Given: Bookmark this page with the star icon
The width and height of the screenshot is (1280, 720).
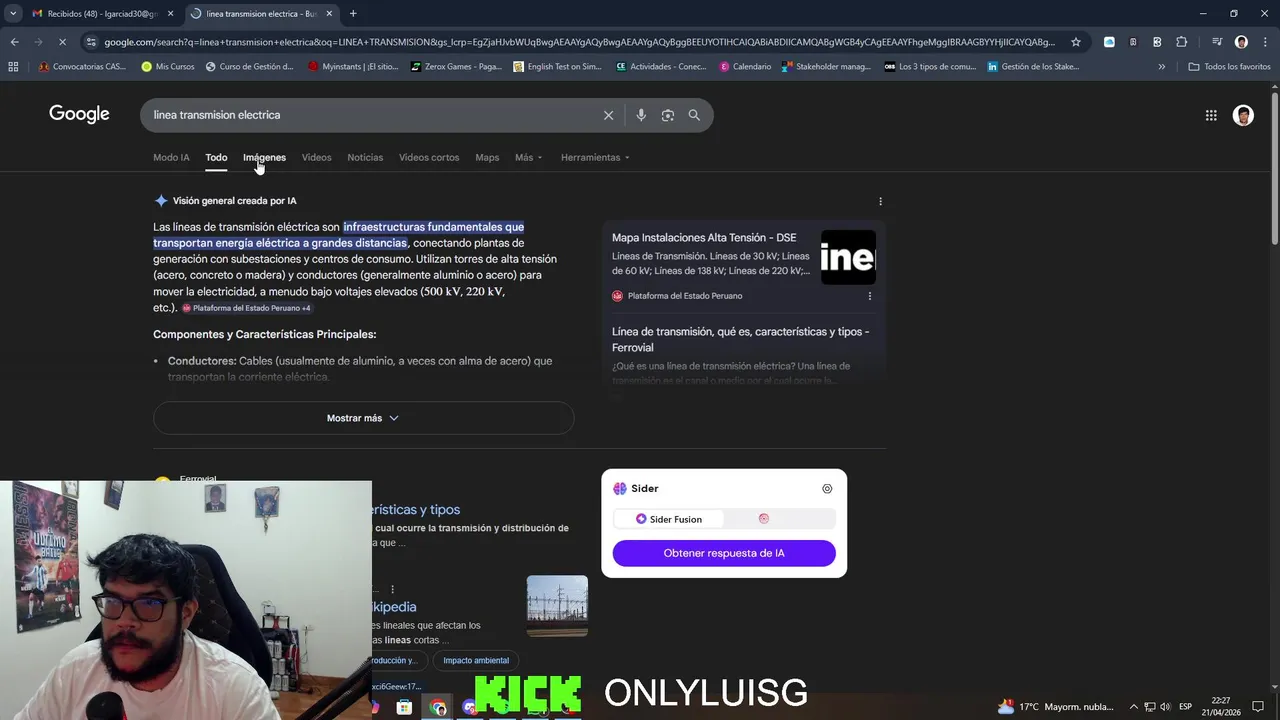Looking at the screenshot, I should 1076,42.
